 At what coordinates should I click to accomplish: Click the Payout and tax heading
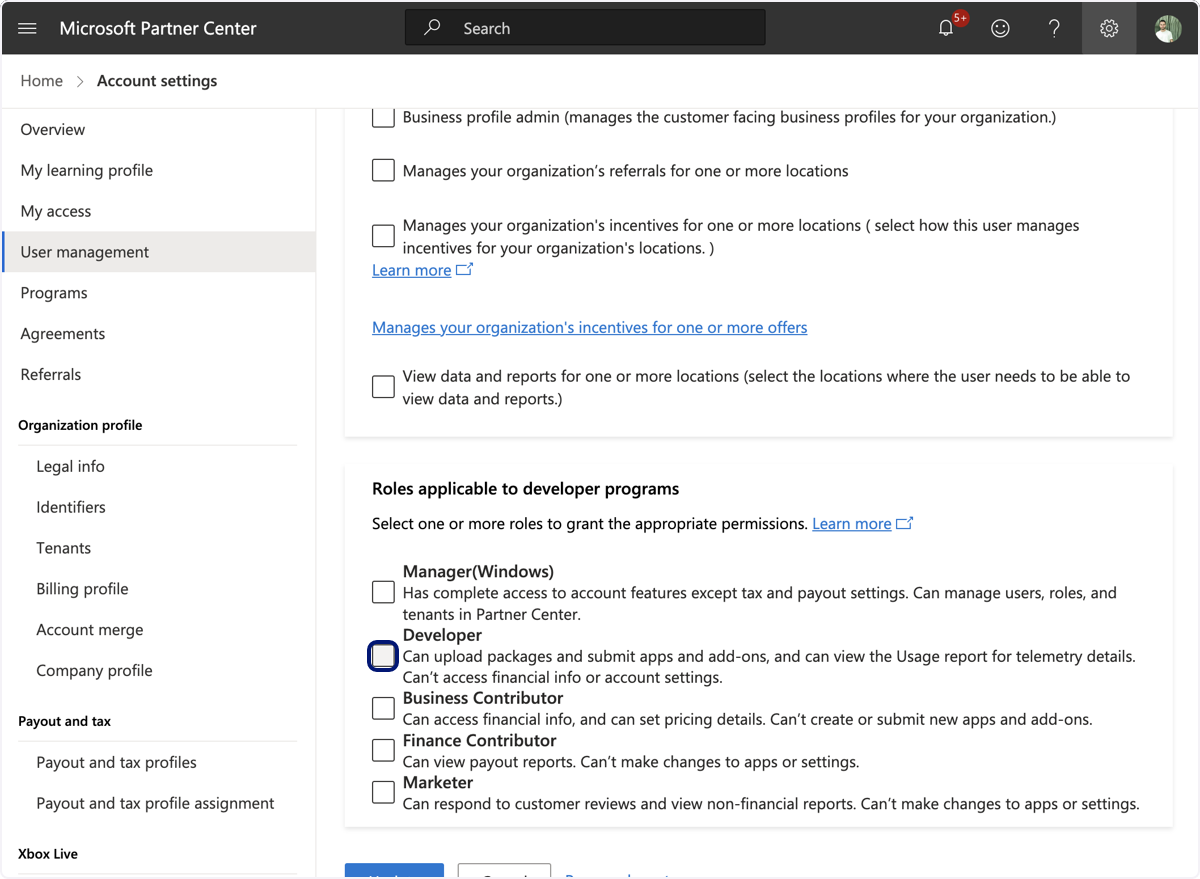point(64,721)
